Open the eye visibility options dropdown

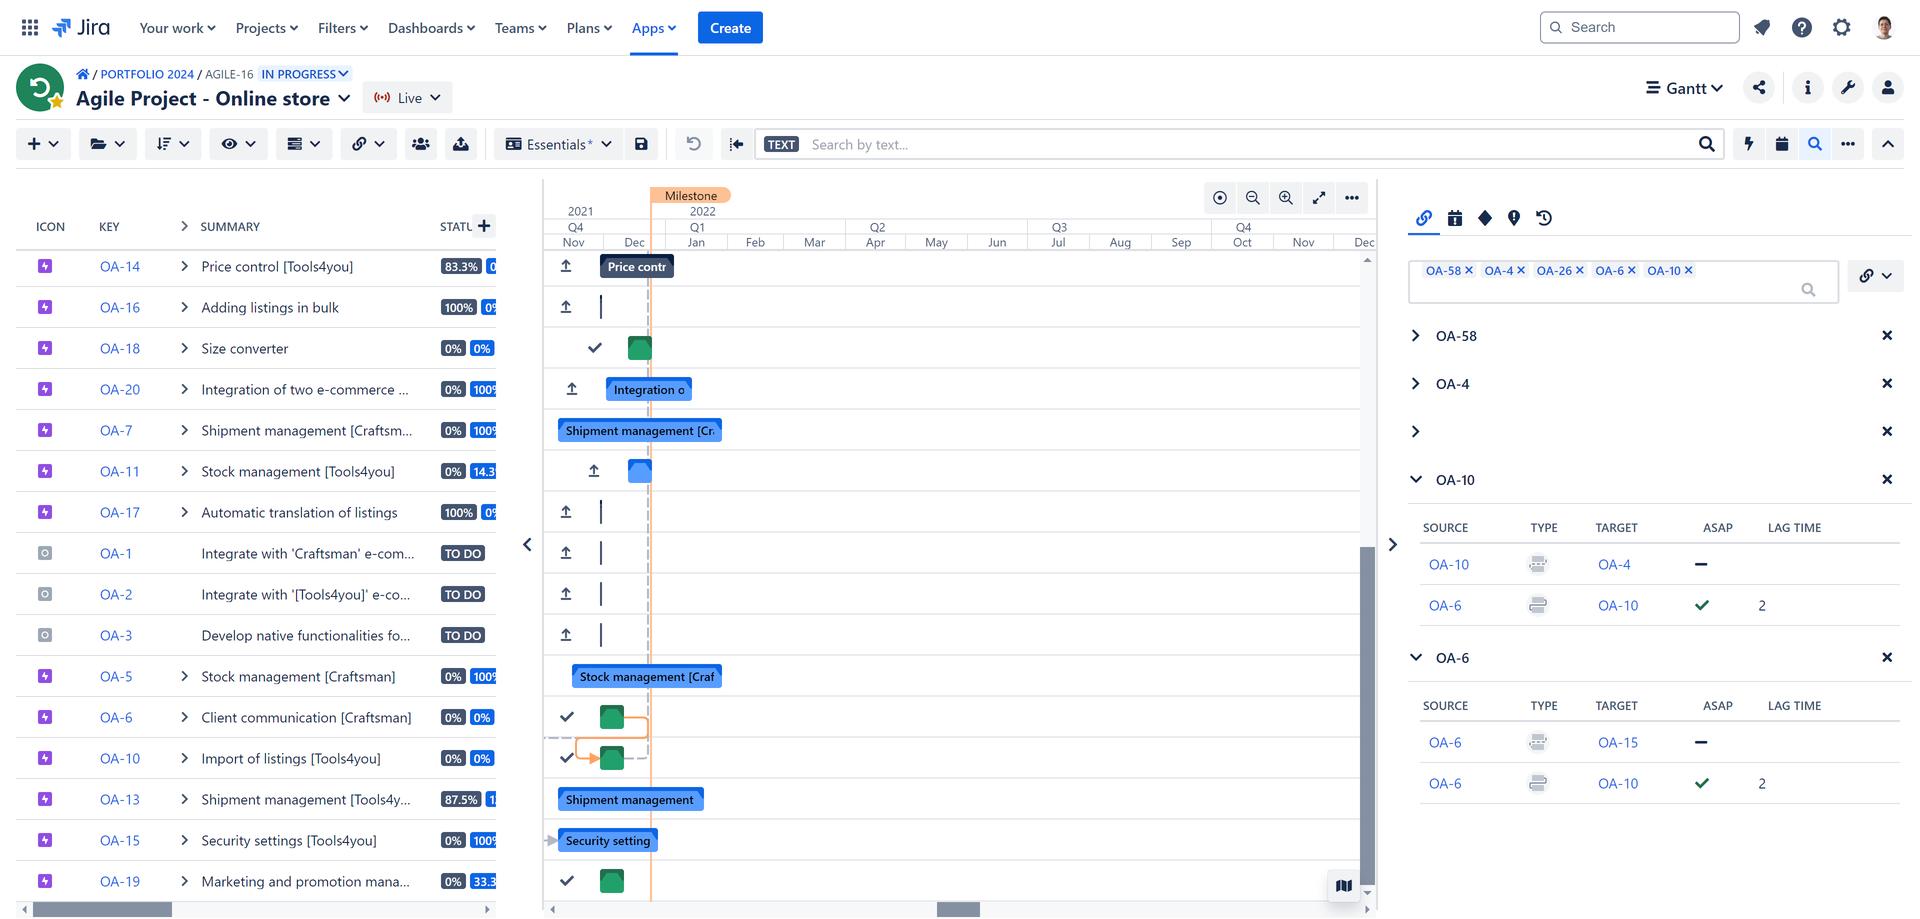click(238, 144)
